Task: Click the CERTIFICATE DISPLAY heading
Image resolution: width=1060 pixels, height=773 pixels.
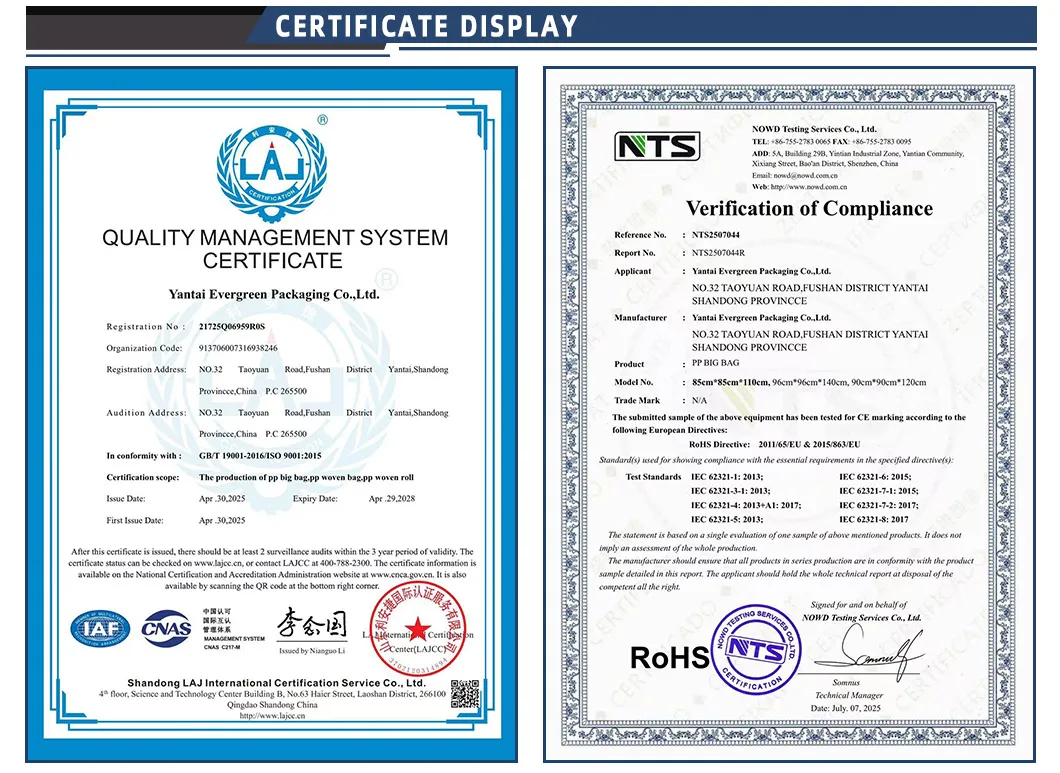Action: tap(426, 26)
